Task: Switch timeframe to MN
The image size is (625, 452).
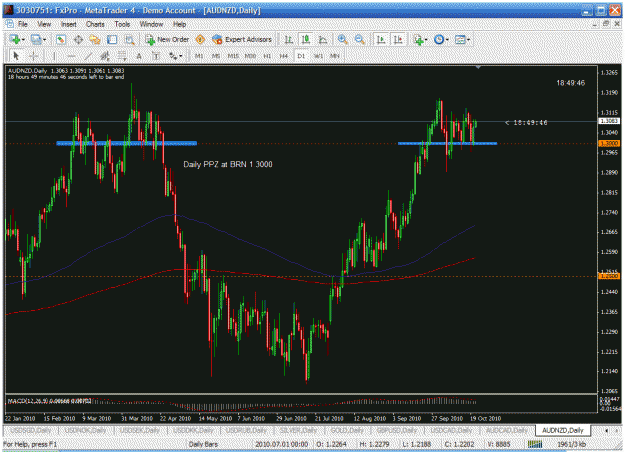Action: click(335, 56)
